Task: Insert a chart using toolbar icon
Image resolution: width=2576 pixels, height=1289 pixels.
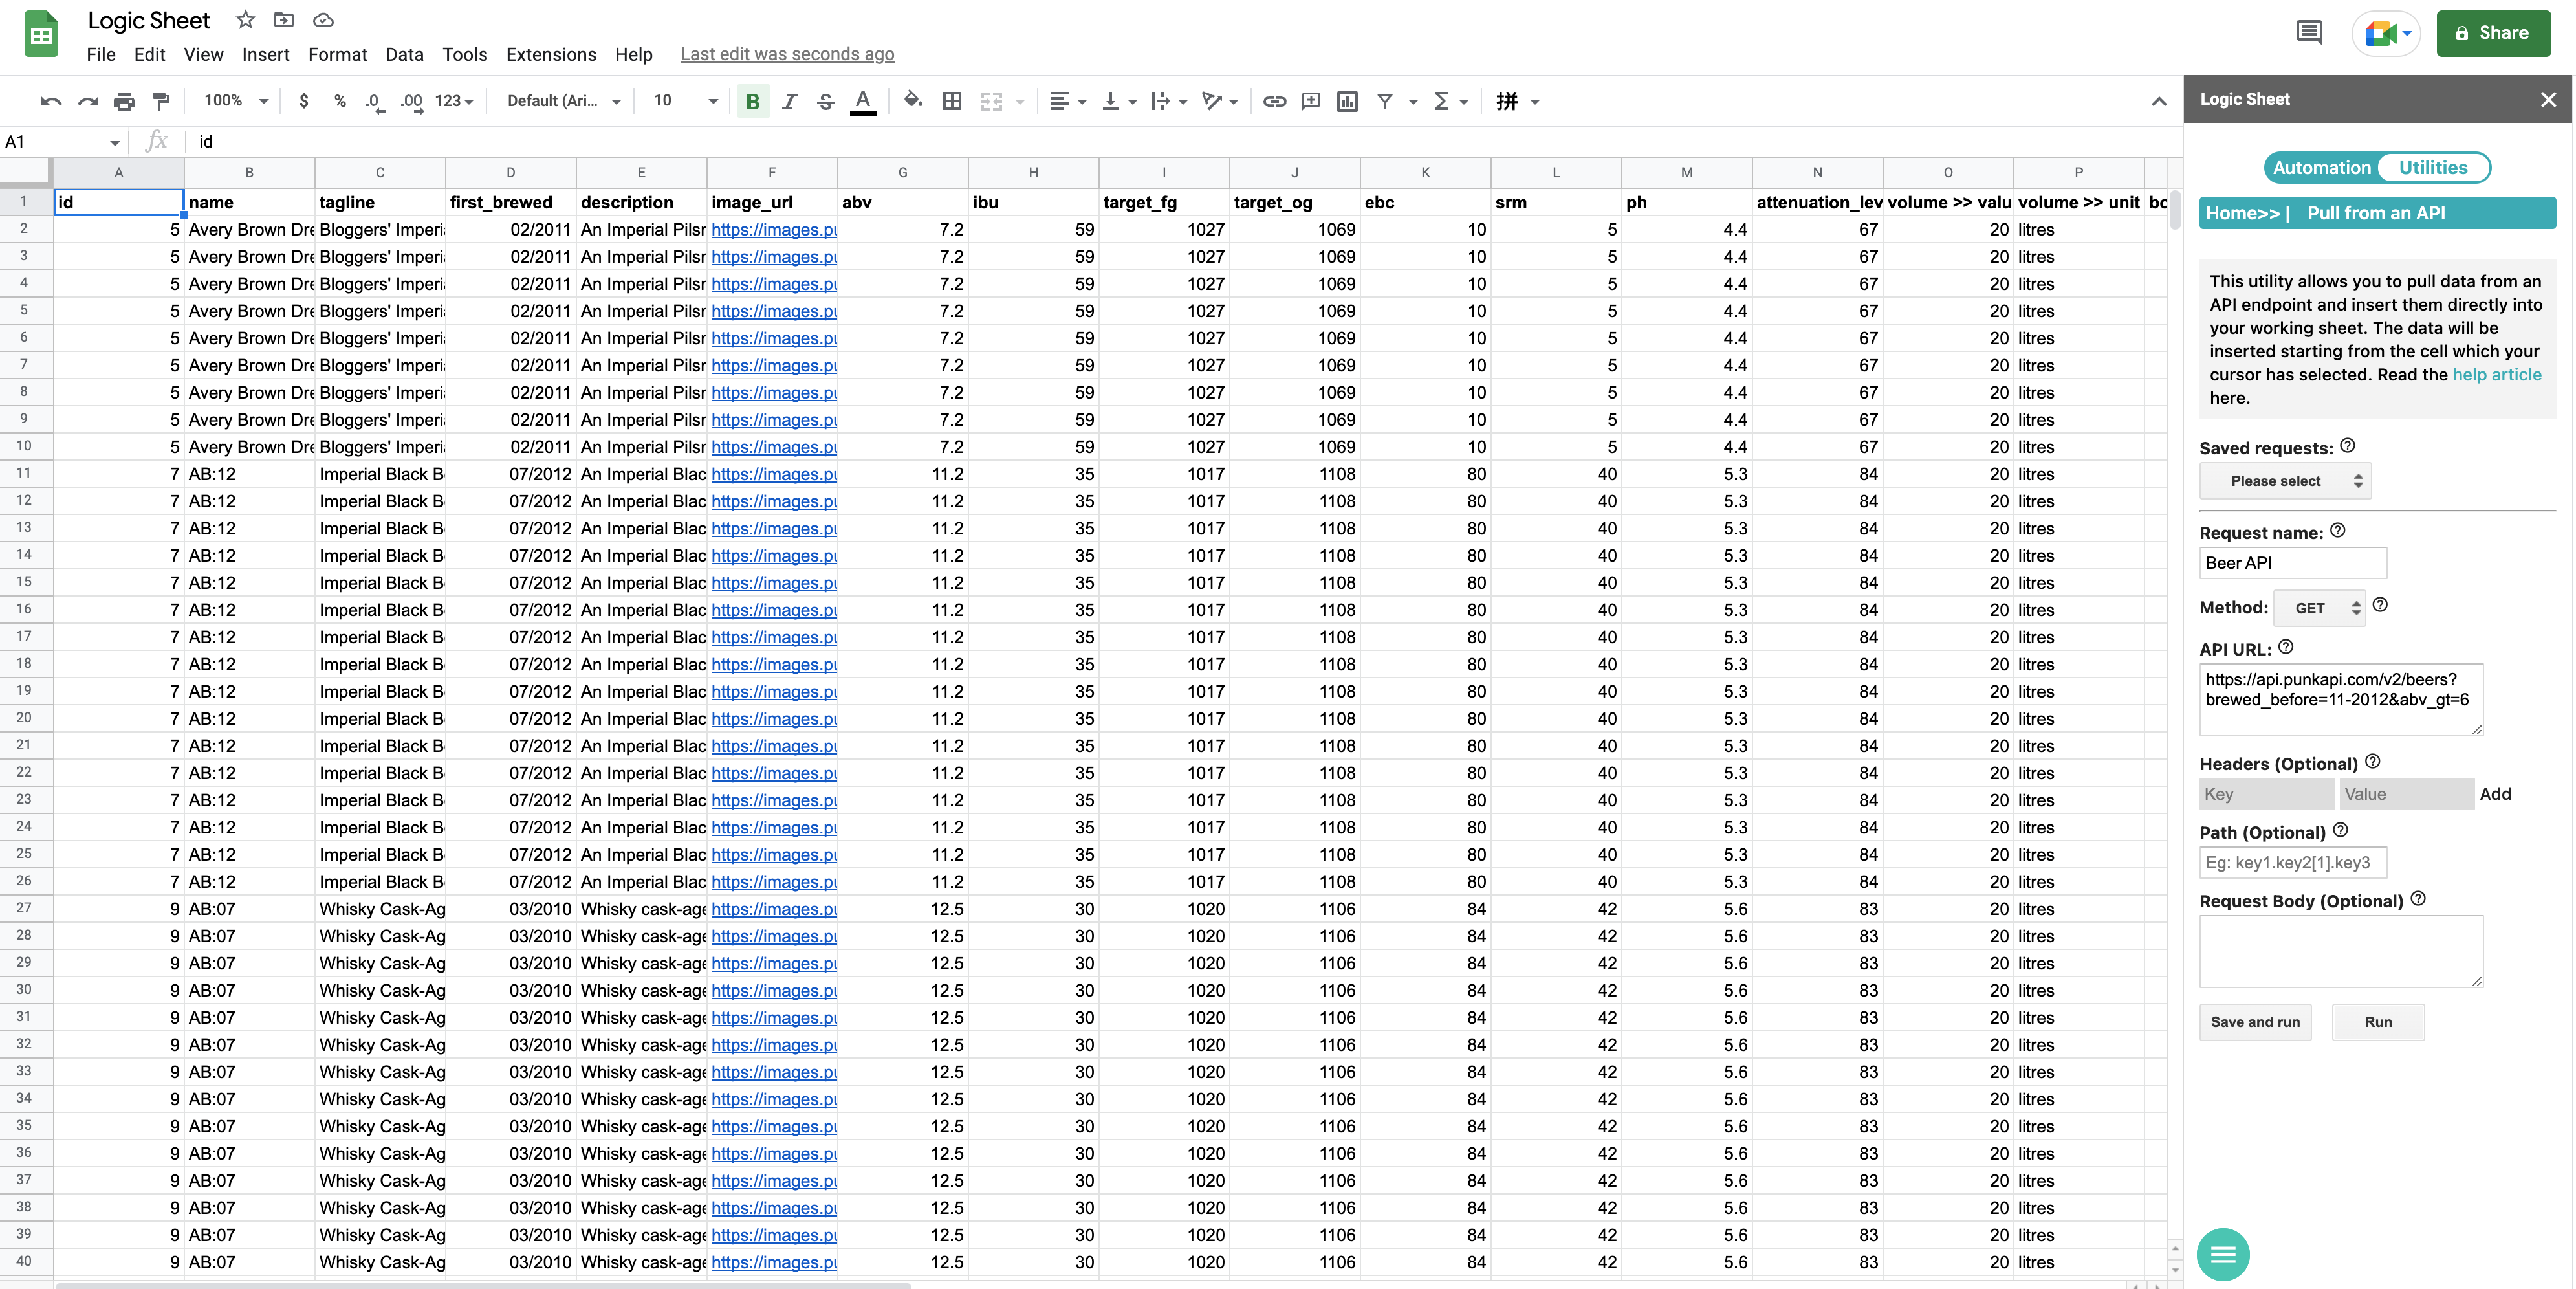Action: point(1347,101)
